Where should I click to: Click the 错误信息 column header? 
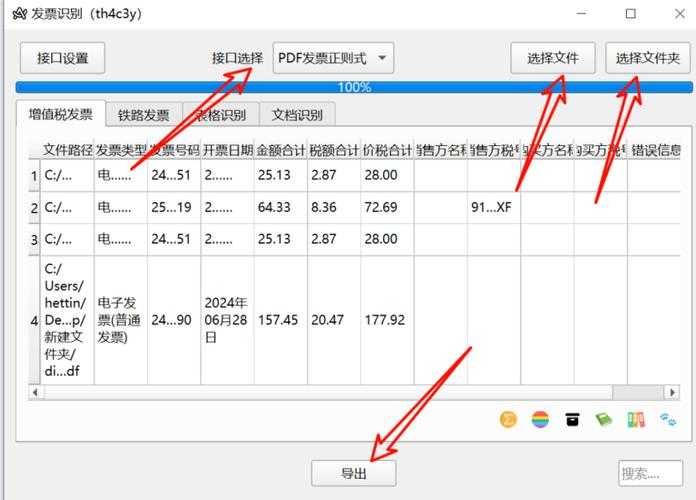(654, 150)
